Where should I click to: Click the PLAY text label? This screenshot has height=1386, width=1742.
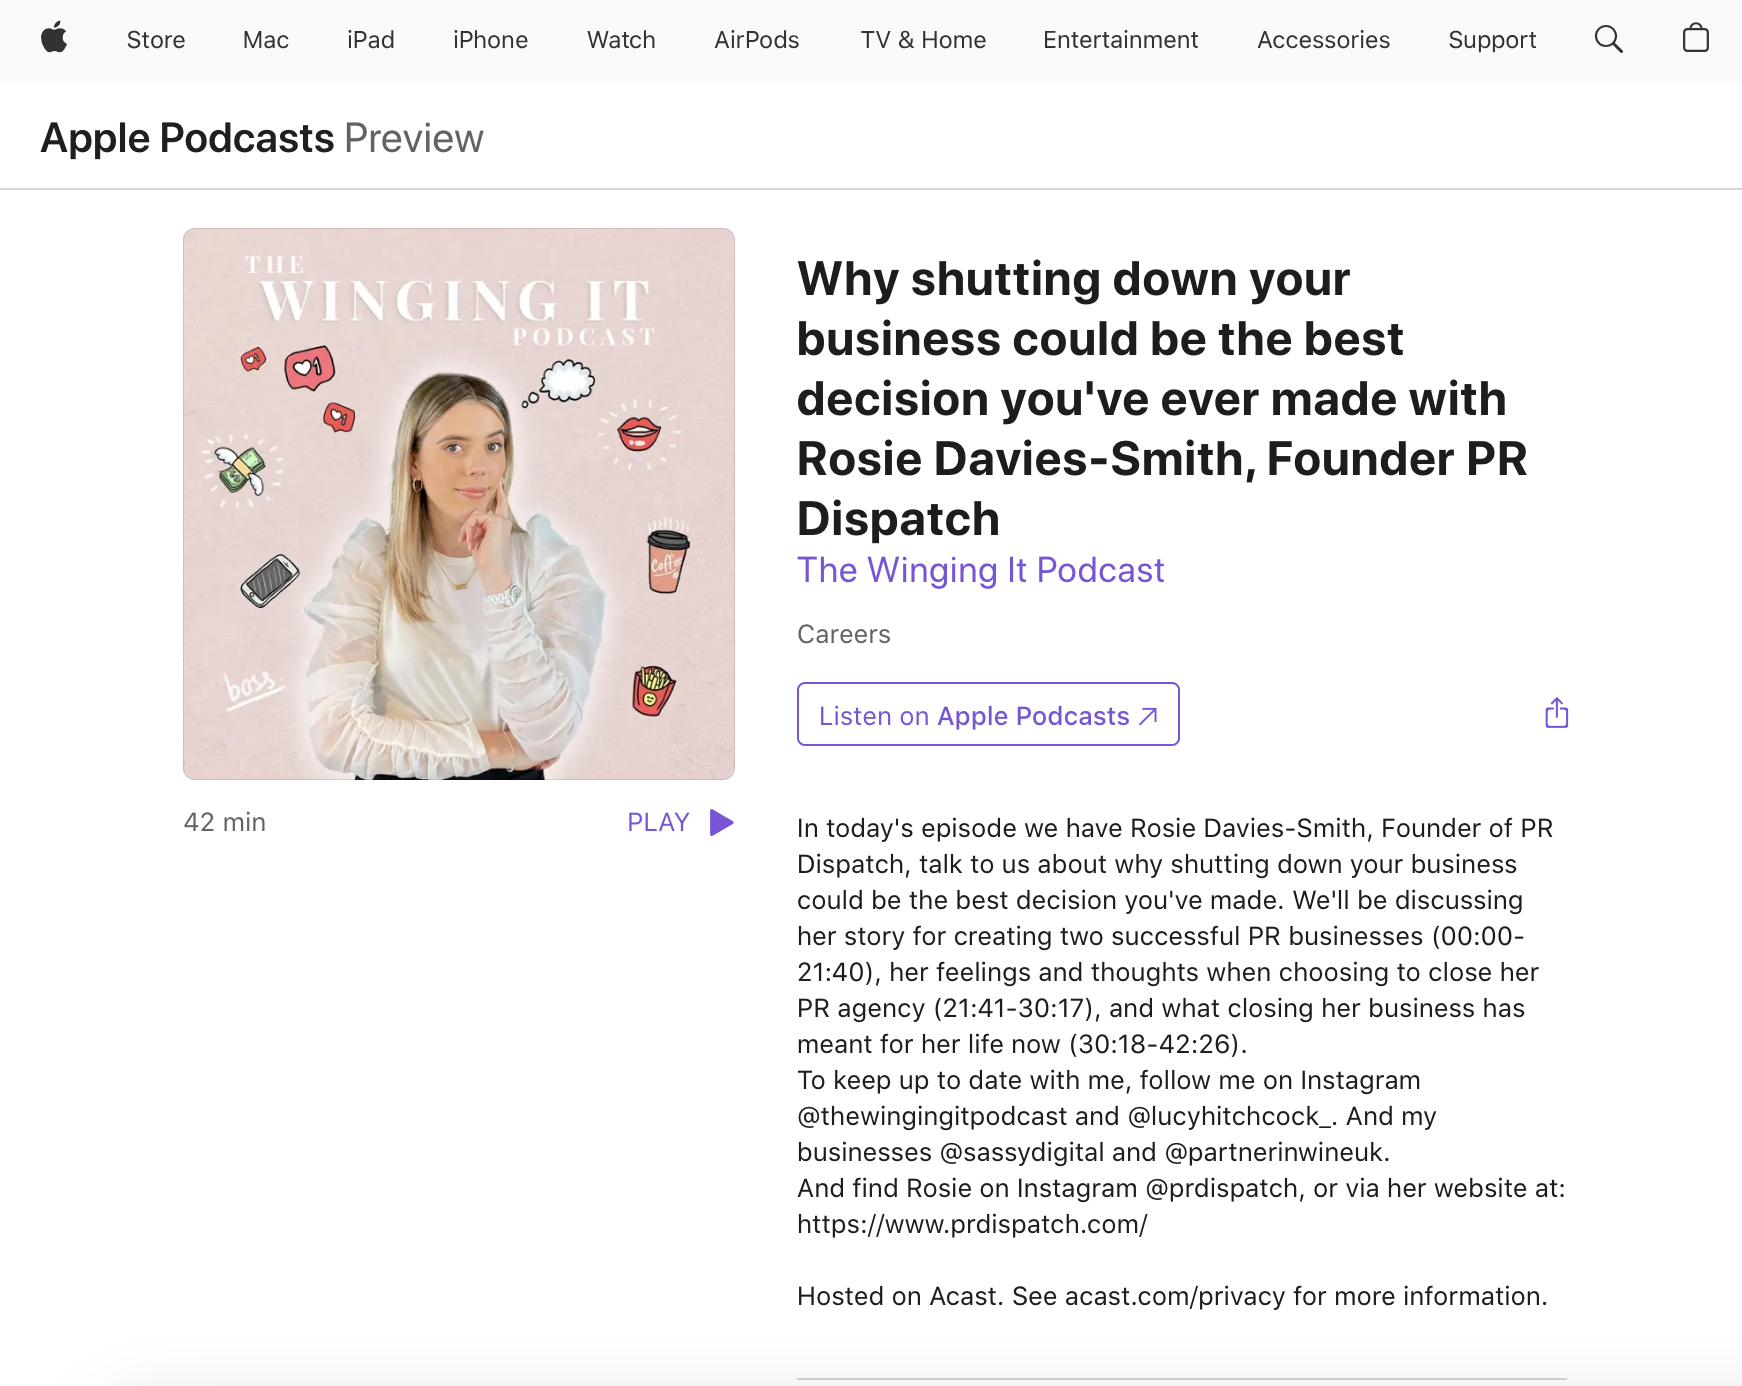click(658, 822)
